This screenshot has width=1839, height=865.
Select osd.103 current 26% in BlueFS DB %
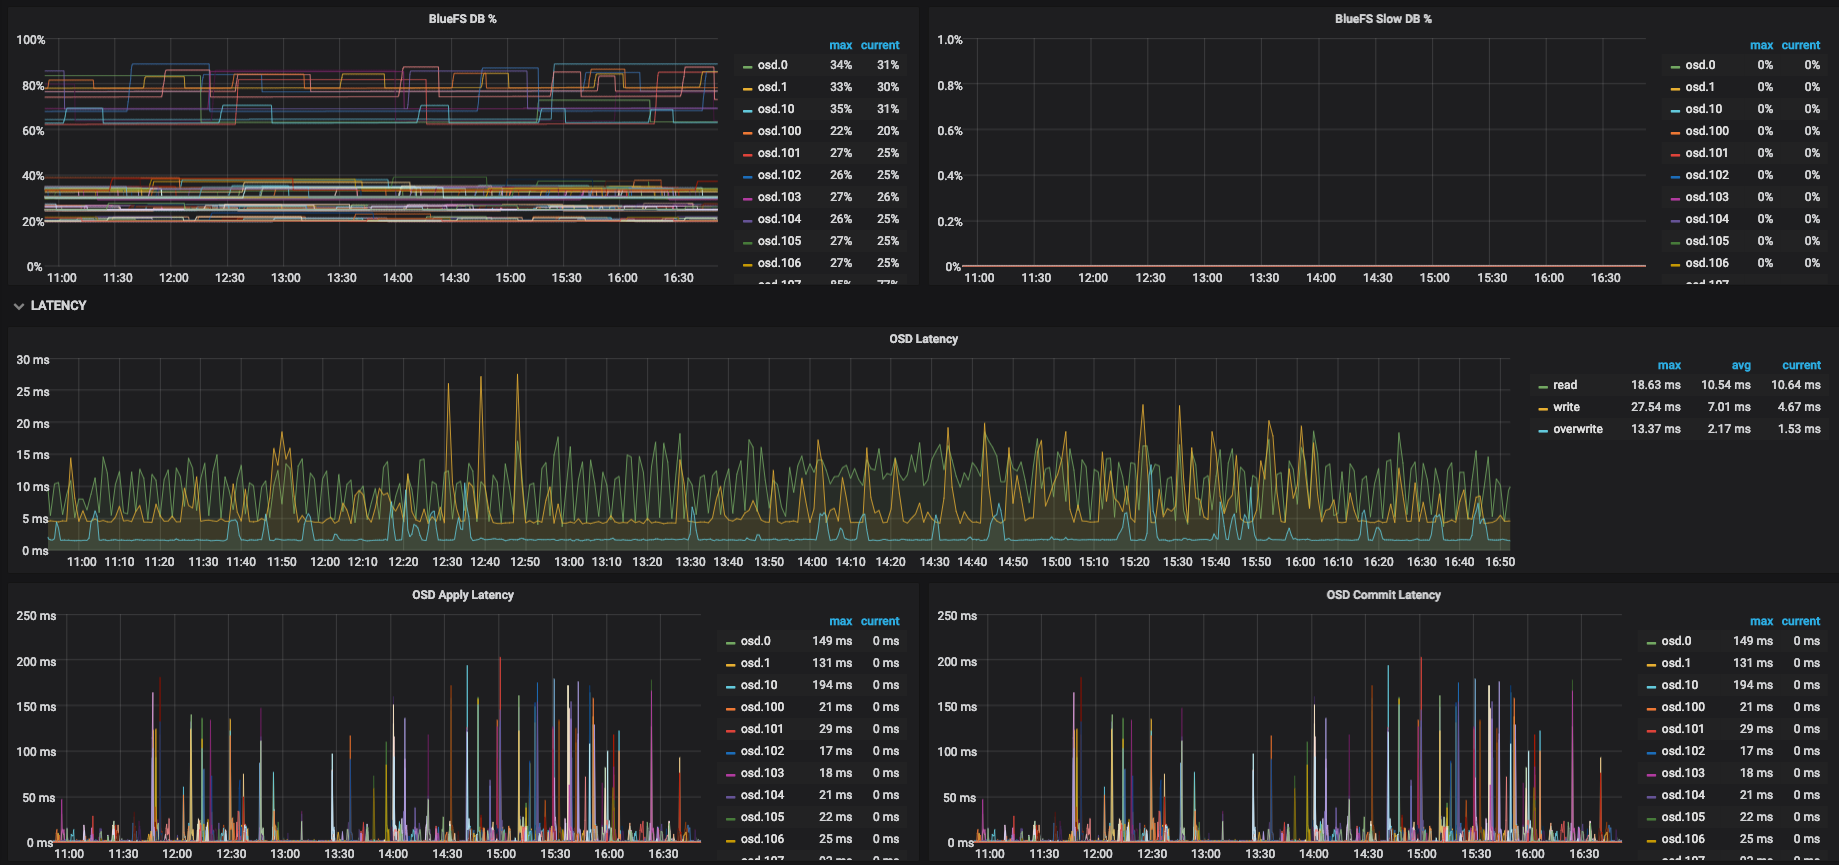pos(888,197)
